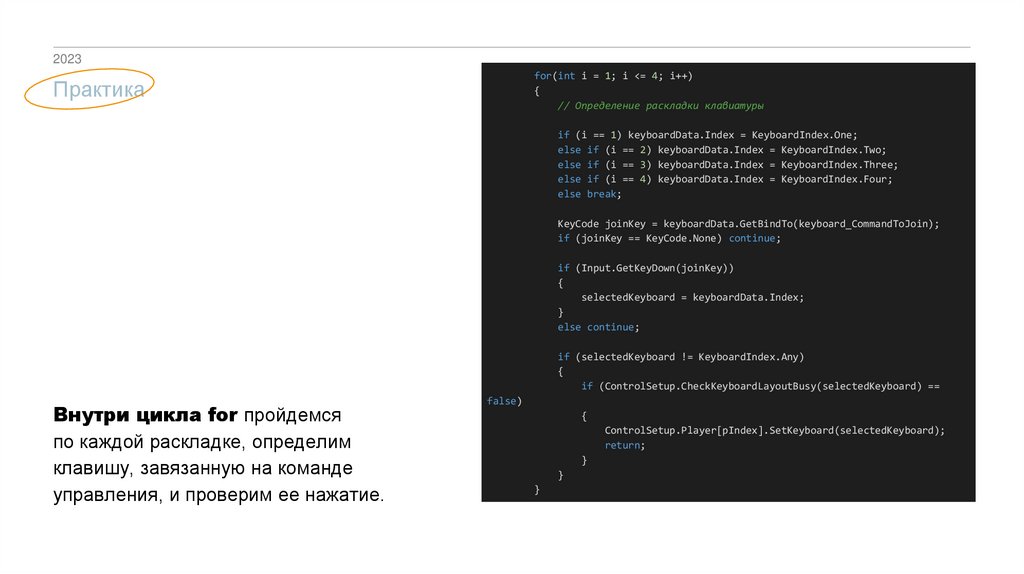The width and height of the screenshot is (1024, 574).
Task: Click the 'Практика' slide heading
Action: coord(99,89)
